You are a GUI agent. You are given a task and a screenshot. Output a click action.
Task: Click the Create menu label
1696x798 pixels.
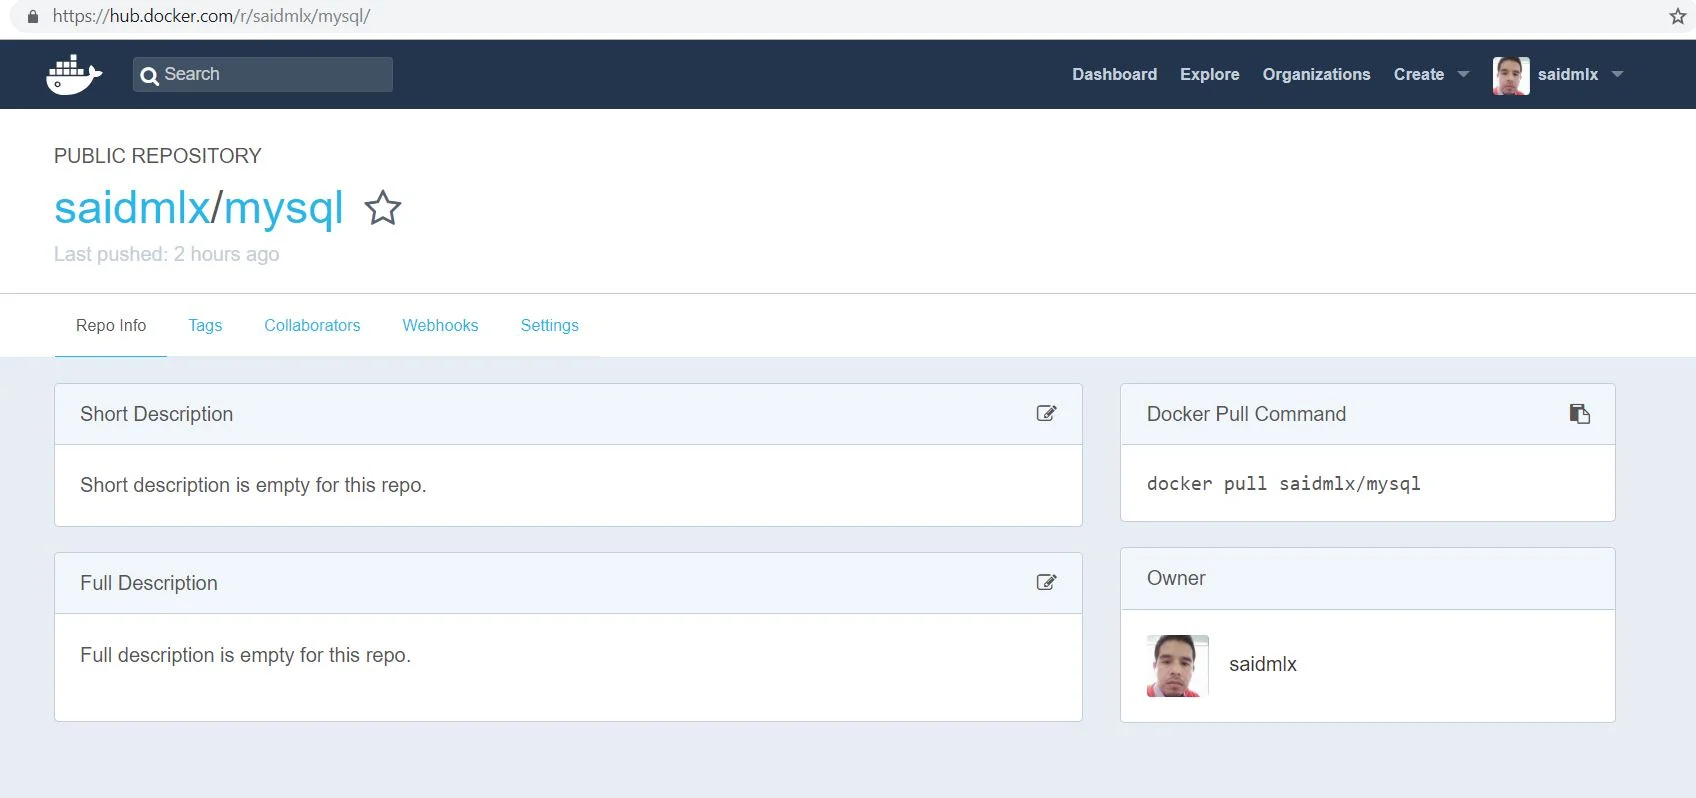[1418, 74]
